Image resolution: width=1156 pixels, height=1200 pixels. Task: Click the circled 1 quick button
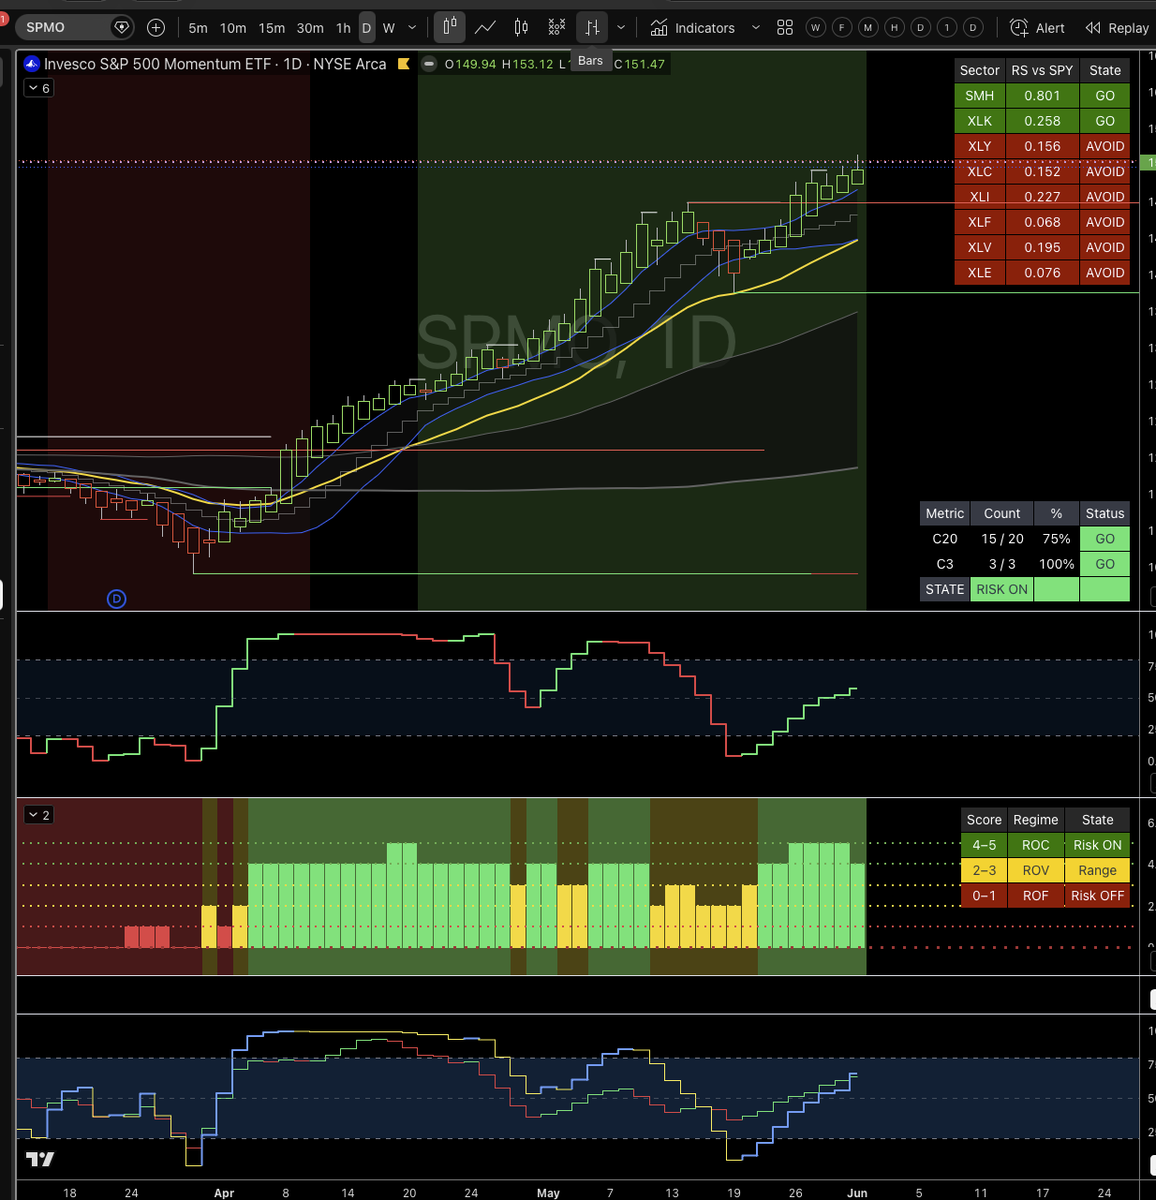pos(946,28)
